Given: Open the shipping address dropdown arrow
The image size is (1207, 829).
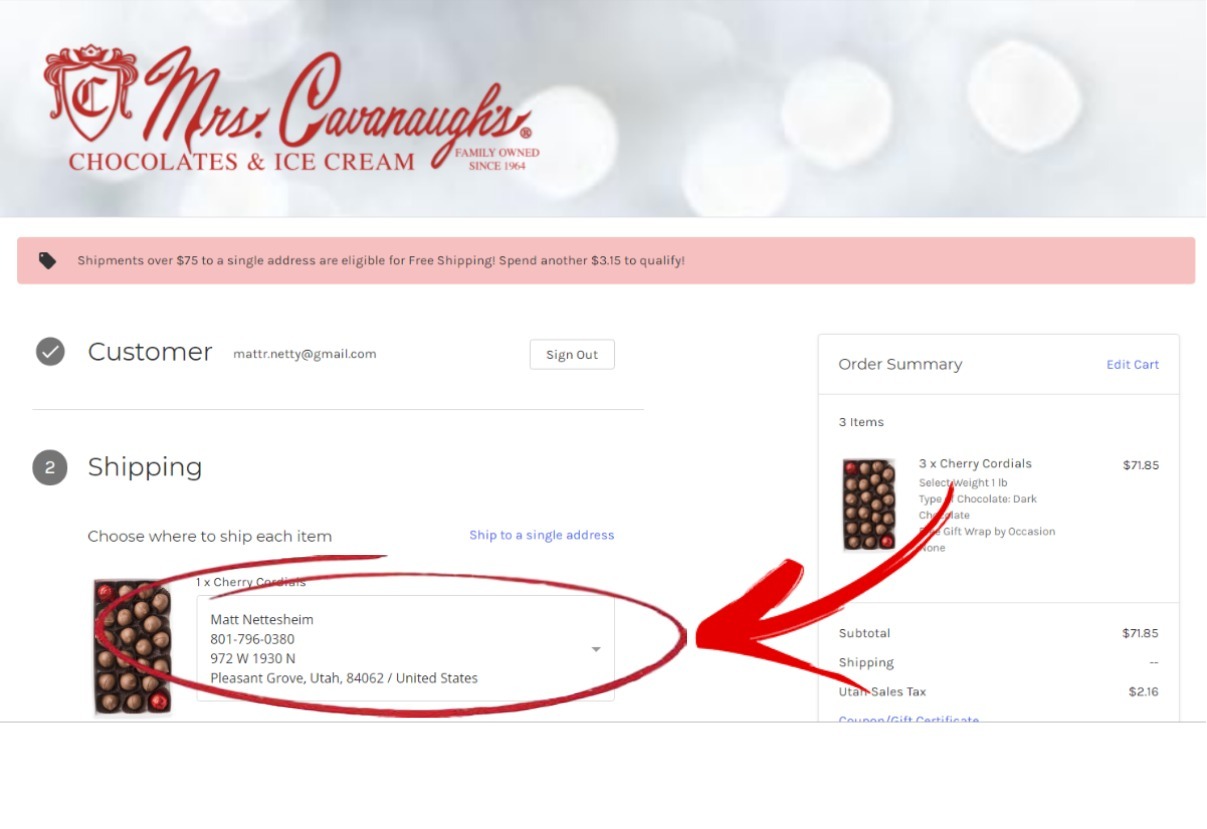Looking at the screenshot, I should point(596,649).
